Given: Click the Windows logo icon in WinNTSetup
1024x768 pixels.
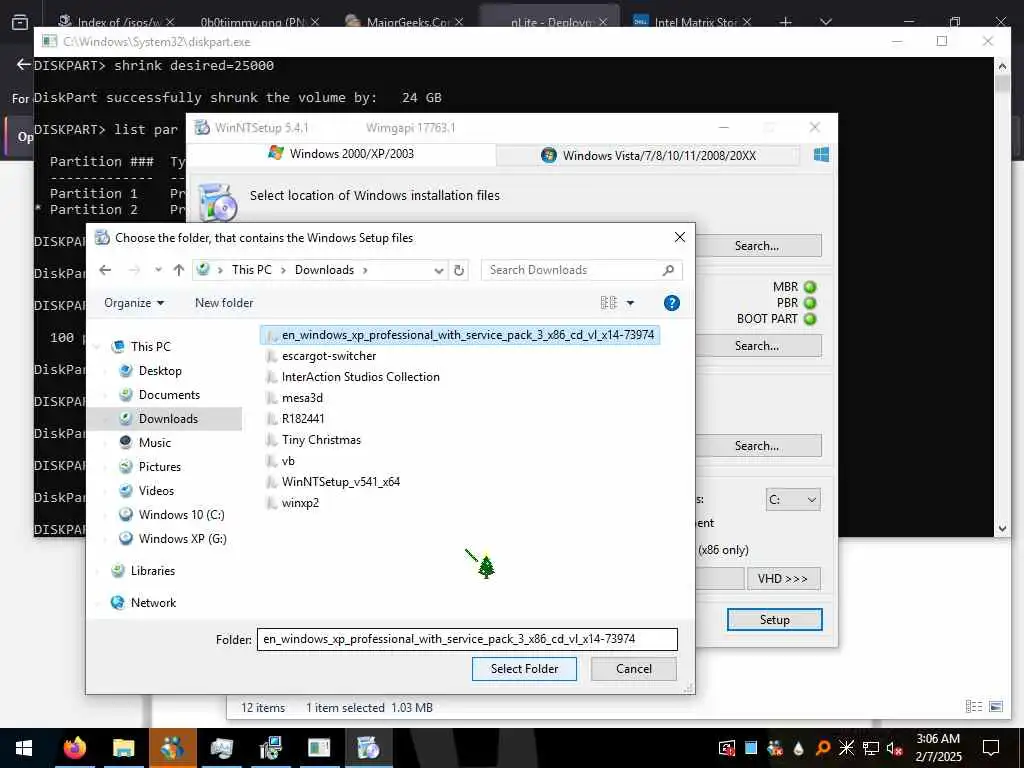Looking at the screenshot, I should pyautogui.click(x=821, y=155).
